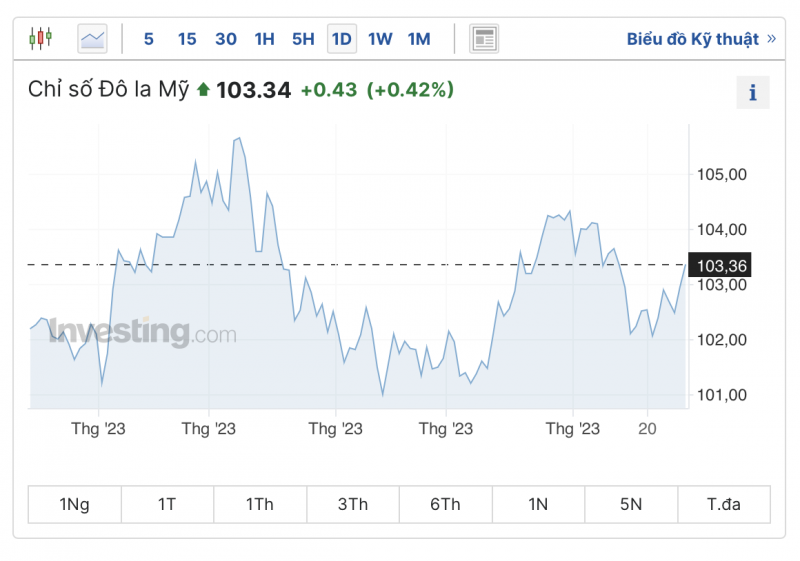
Task: Select the 1Th time range tab
Action: [x=260, y=504]
